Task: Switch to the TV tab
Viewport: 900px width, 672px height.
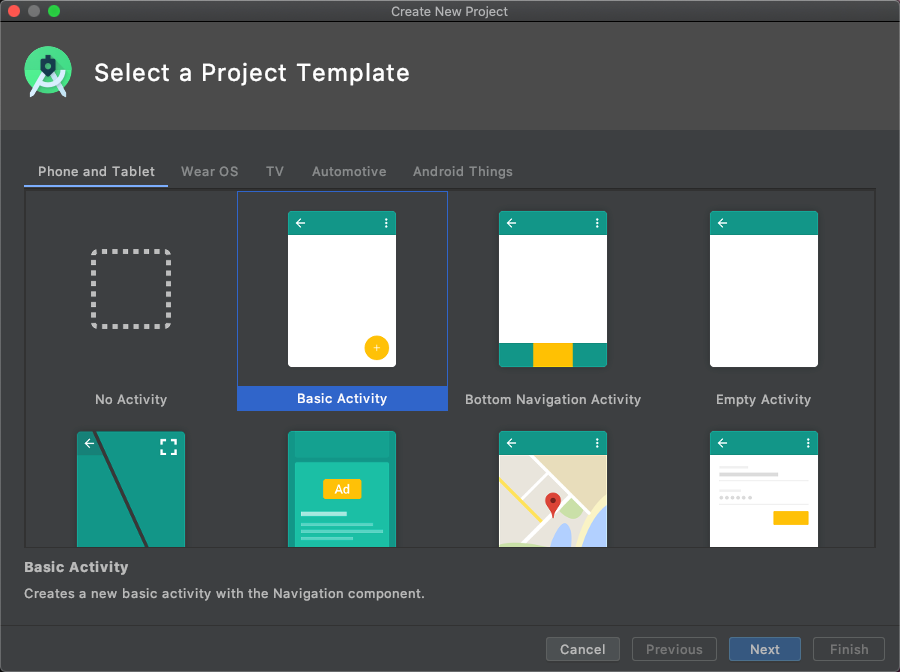Action: coord(275,172)
